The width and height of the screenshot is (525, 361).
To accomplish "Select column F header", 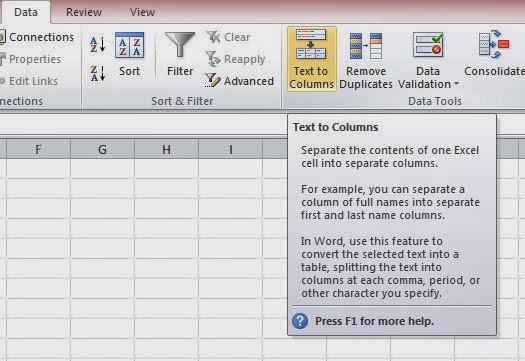I will point(38,149).
